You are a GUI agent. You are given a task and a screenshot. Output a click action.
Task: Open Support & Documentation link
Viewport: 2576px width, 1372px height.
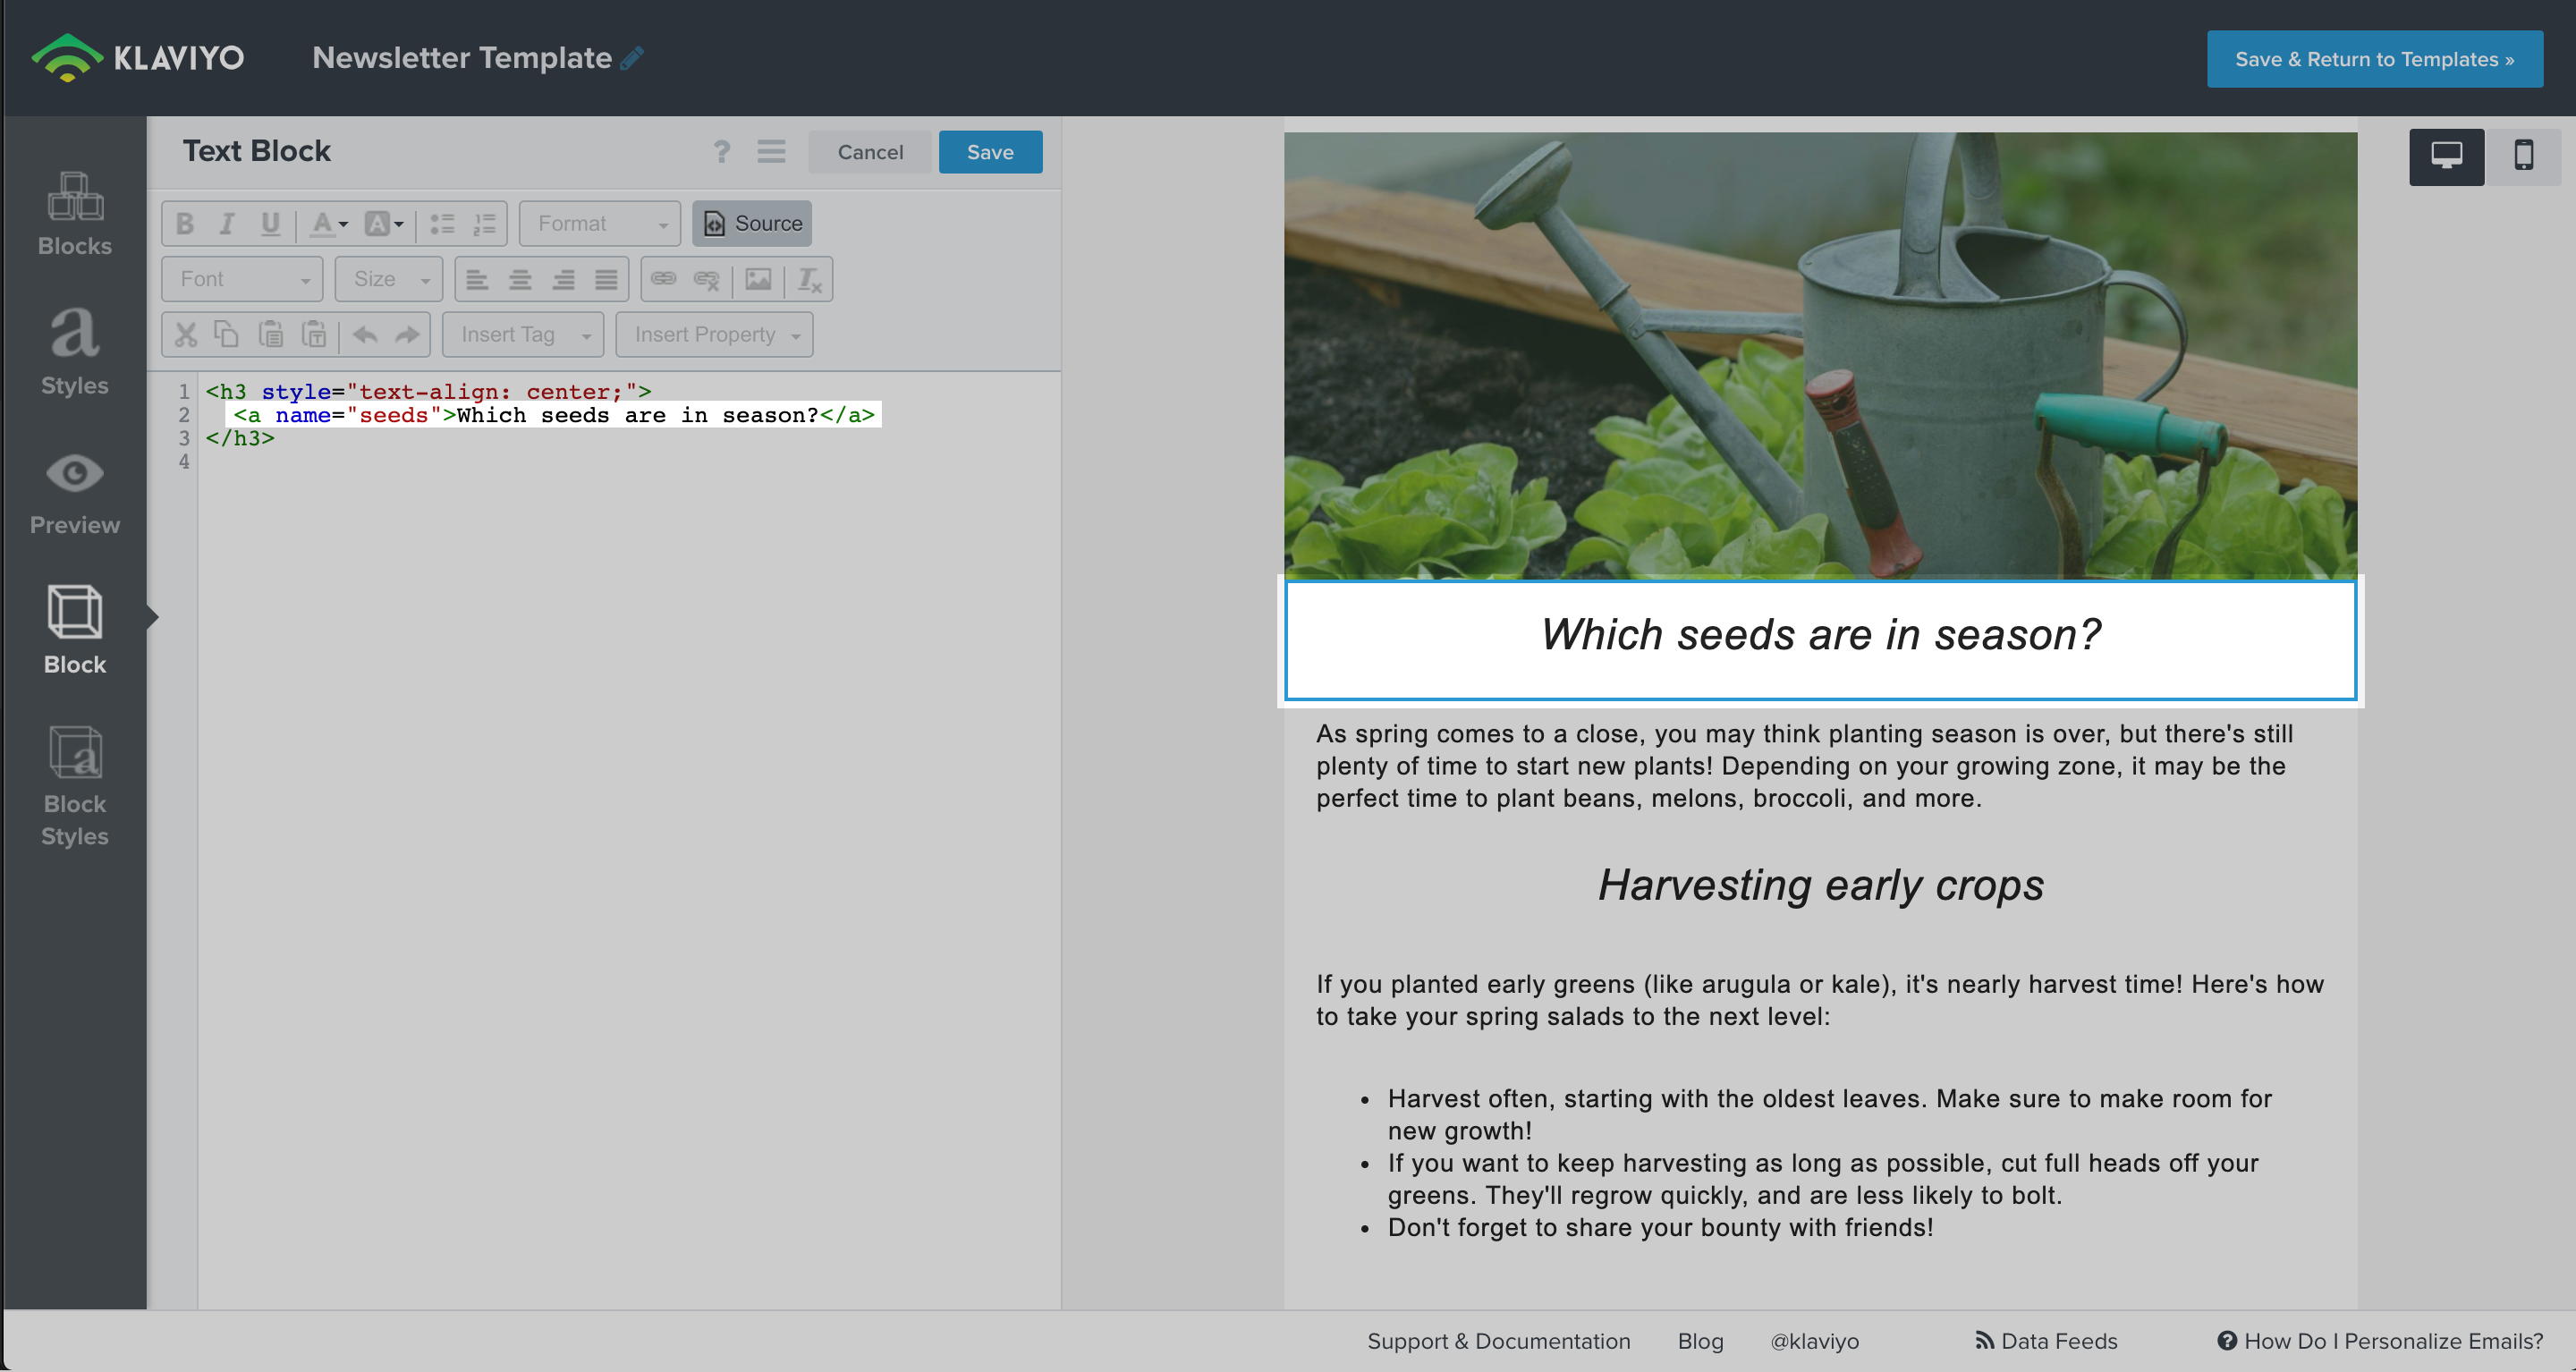coord(1498,1341)
